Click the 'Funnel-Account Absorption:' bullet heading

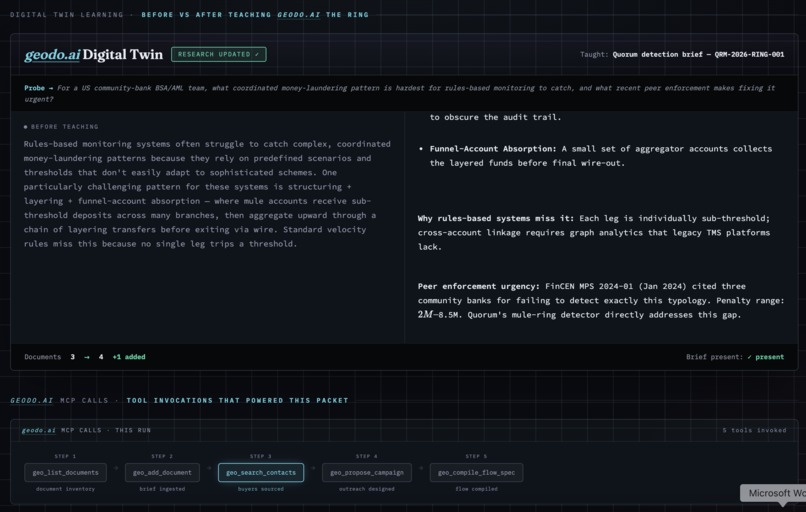pyautogui.click(x=492, y=149)
